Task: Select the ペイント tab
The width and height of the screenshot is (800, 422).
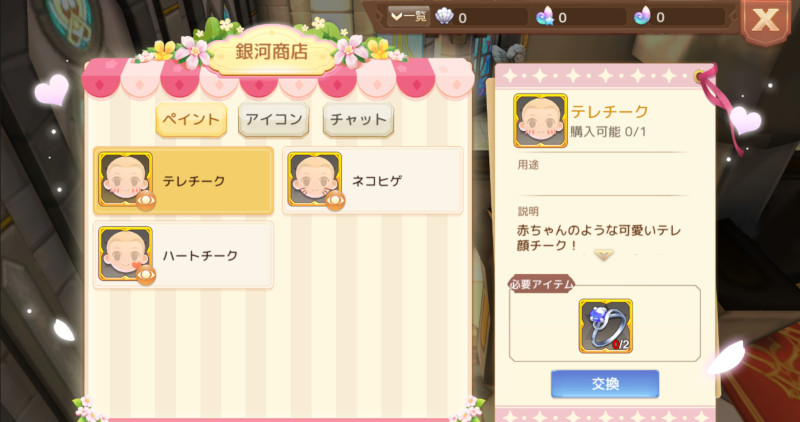Action: [191, 120]
